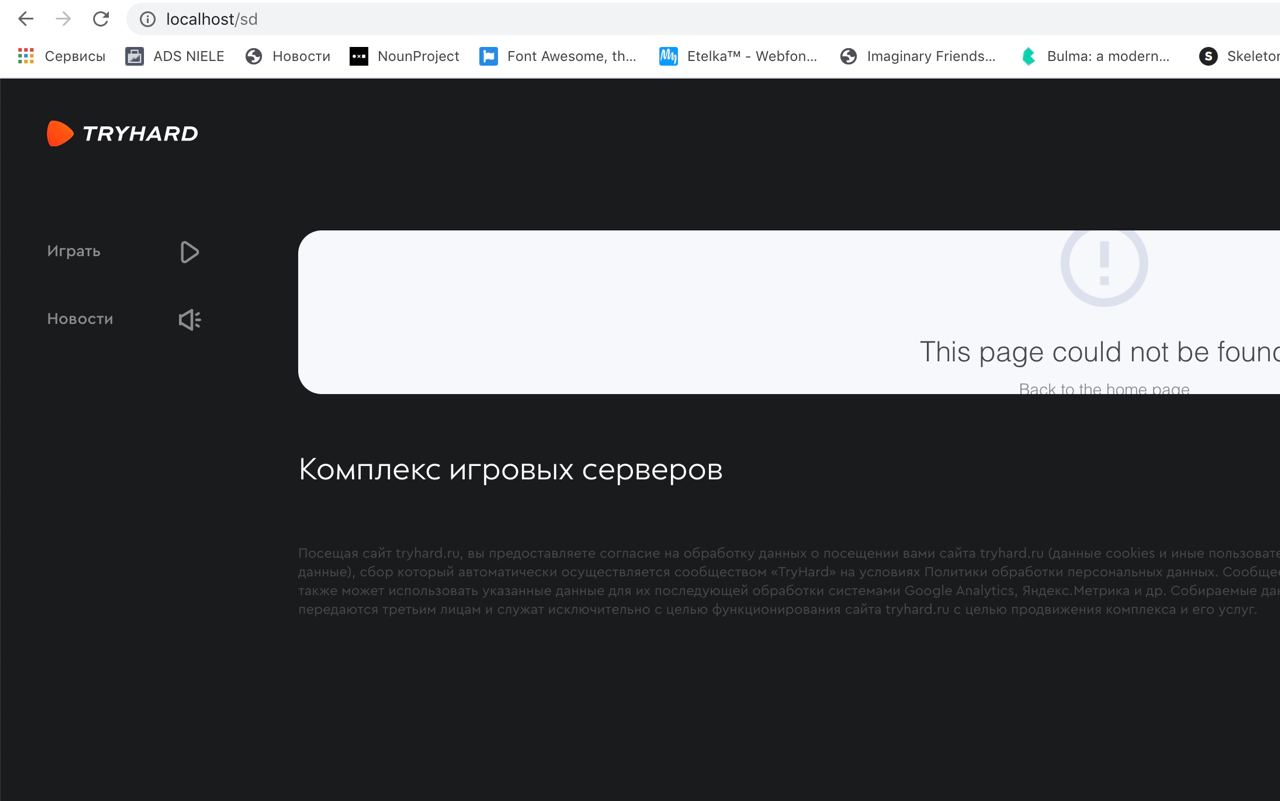1280x801 pixels.
Task: Click the play triangle icon beside Играть
Action: (x=189, y=252)
